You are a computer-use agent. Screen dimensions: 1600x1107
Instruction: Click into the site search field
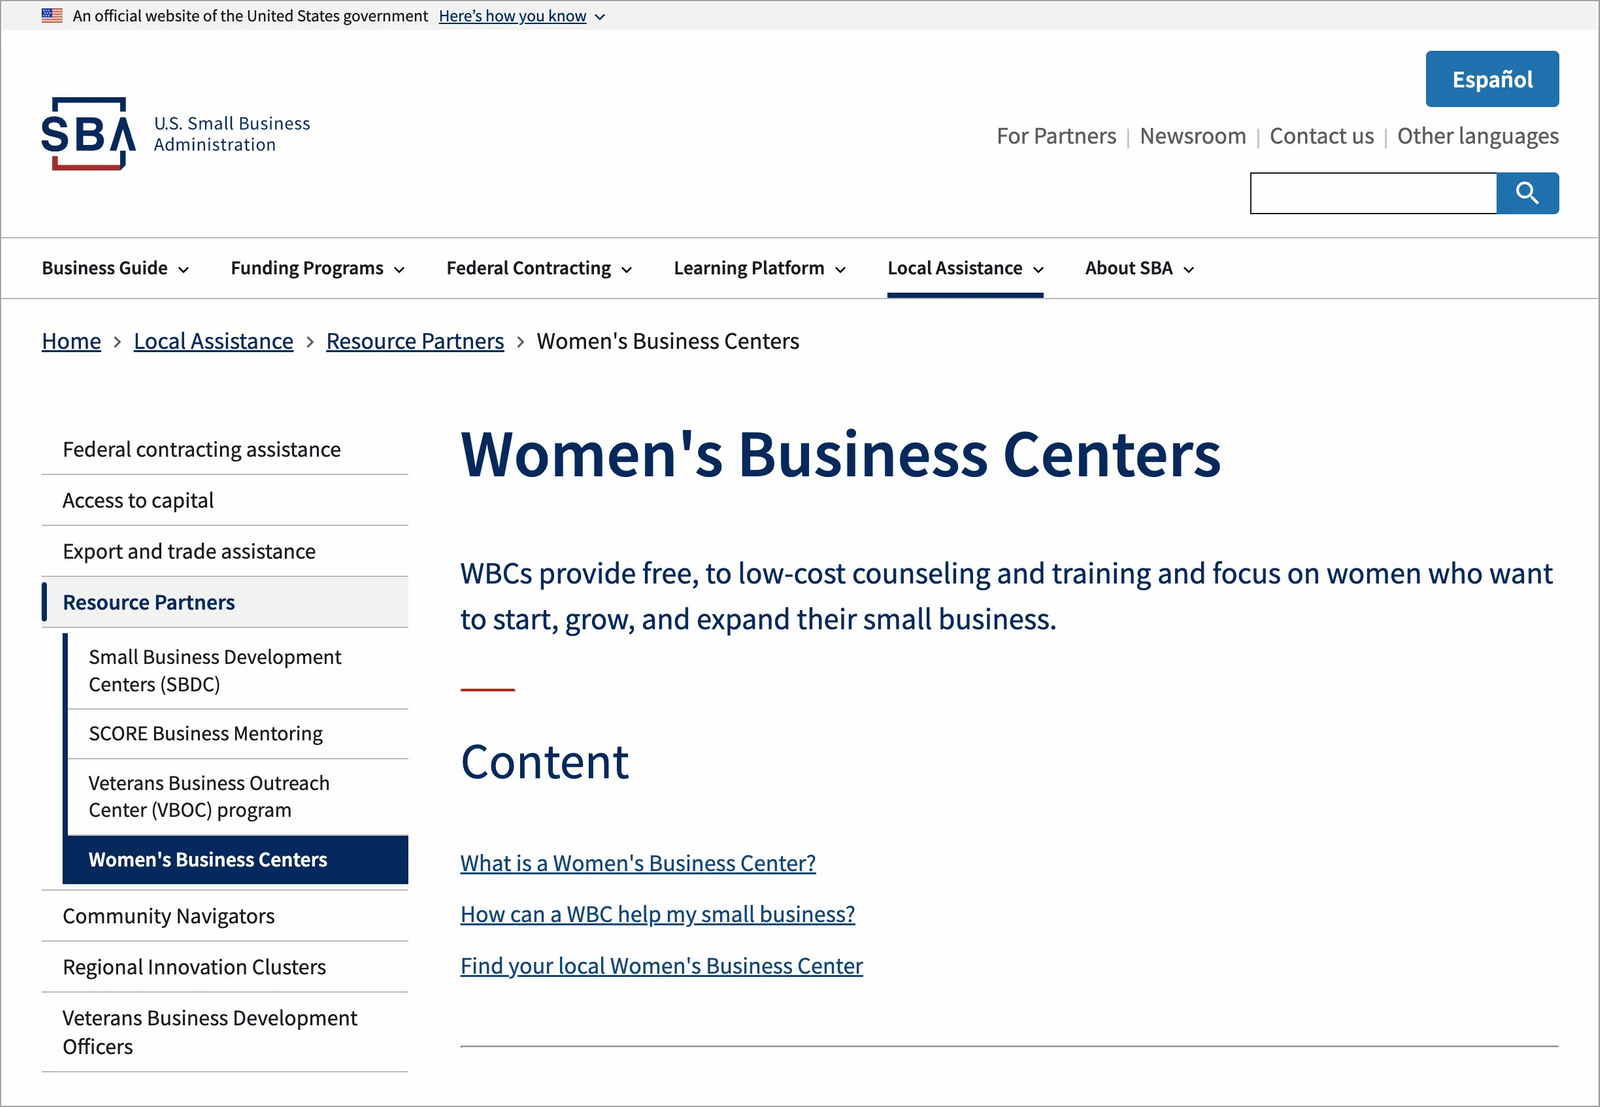click(x=1372, y=193)
